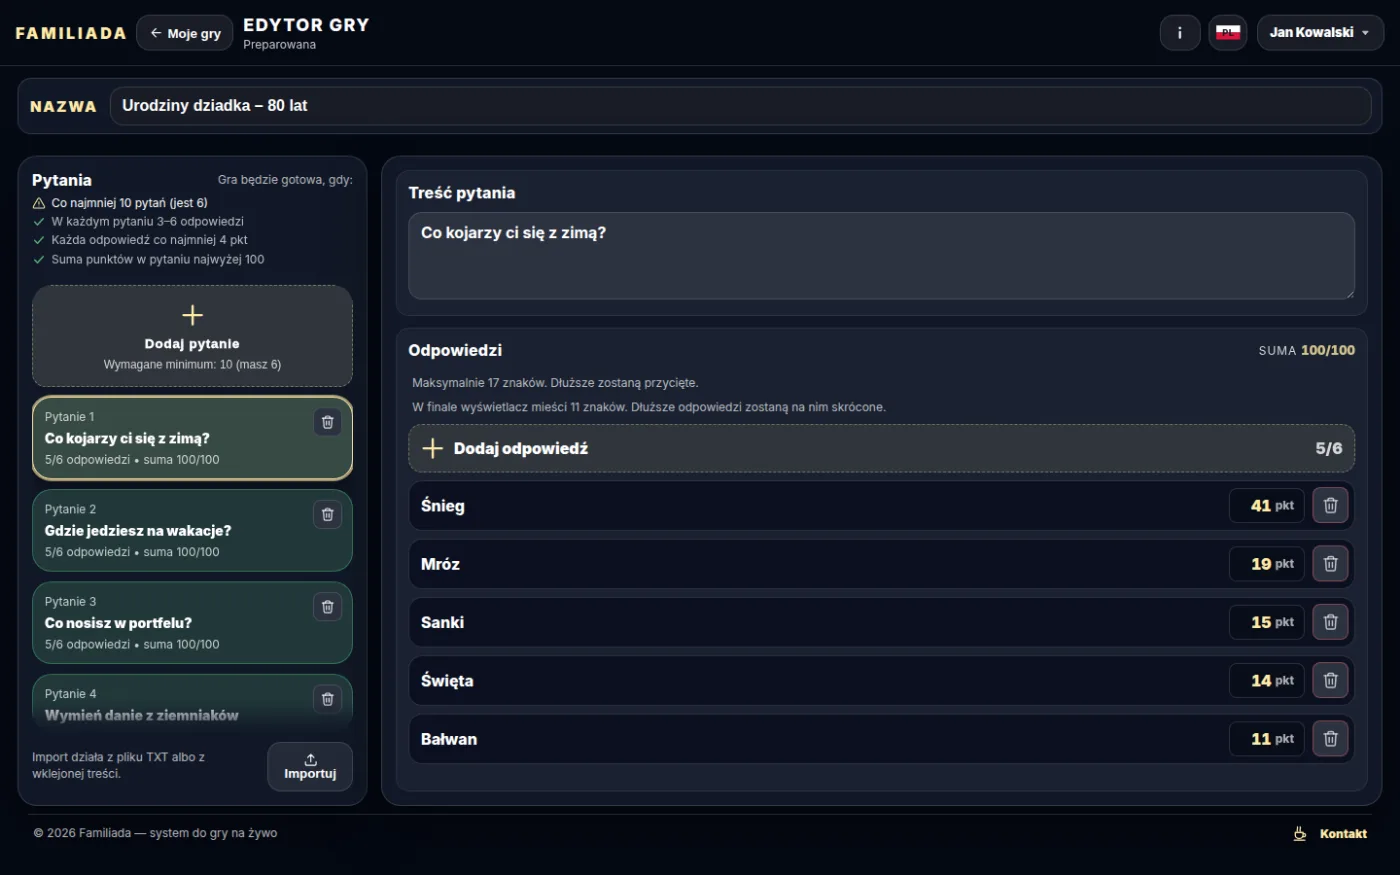Remove Pytanie 3 via its trash icon
This screenshot has height=875, width=1400.
point(327,607)
